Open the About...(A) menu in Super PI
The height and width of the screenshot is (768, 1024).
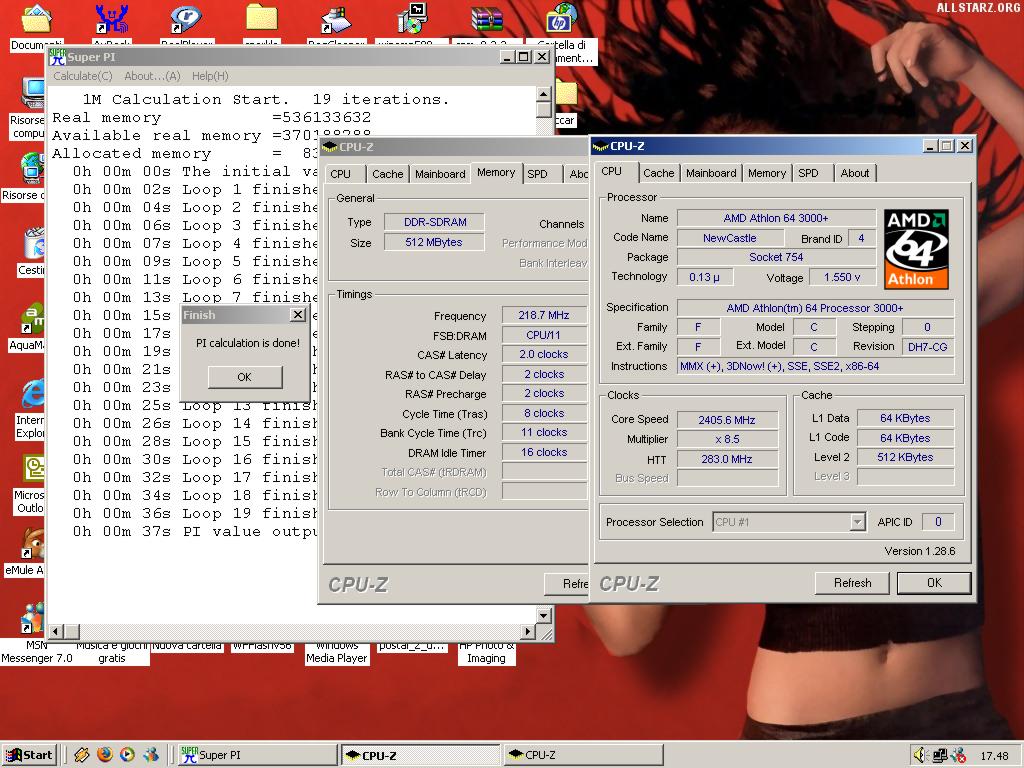click(152, 76)
